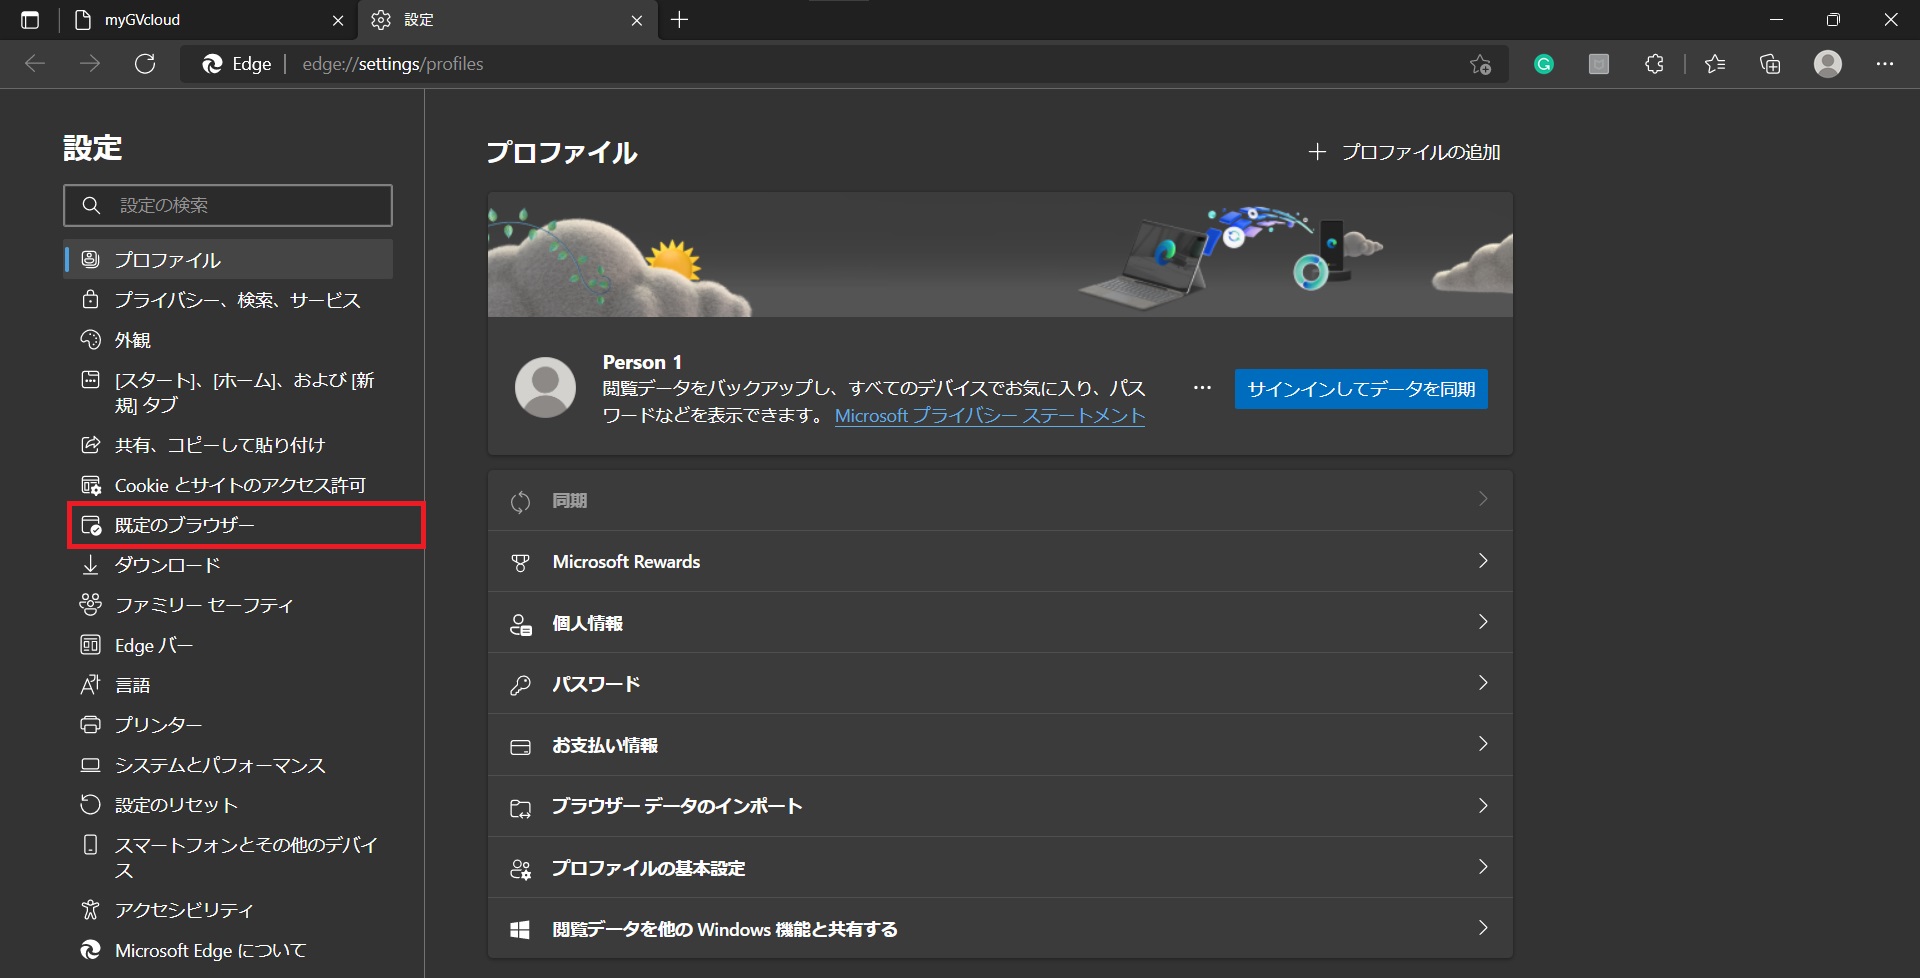The height and width of the screenshot is (978, 1920).
Task: Add page to favorites star icon
Action: tap(1480, 64)
